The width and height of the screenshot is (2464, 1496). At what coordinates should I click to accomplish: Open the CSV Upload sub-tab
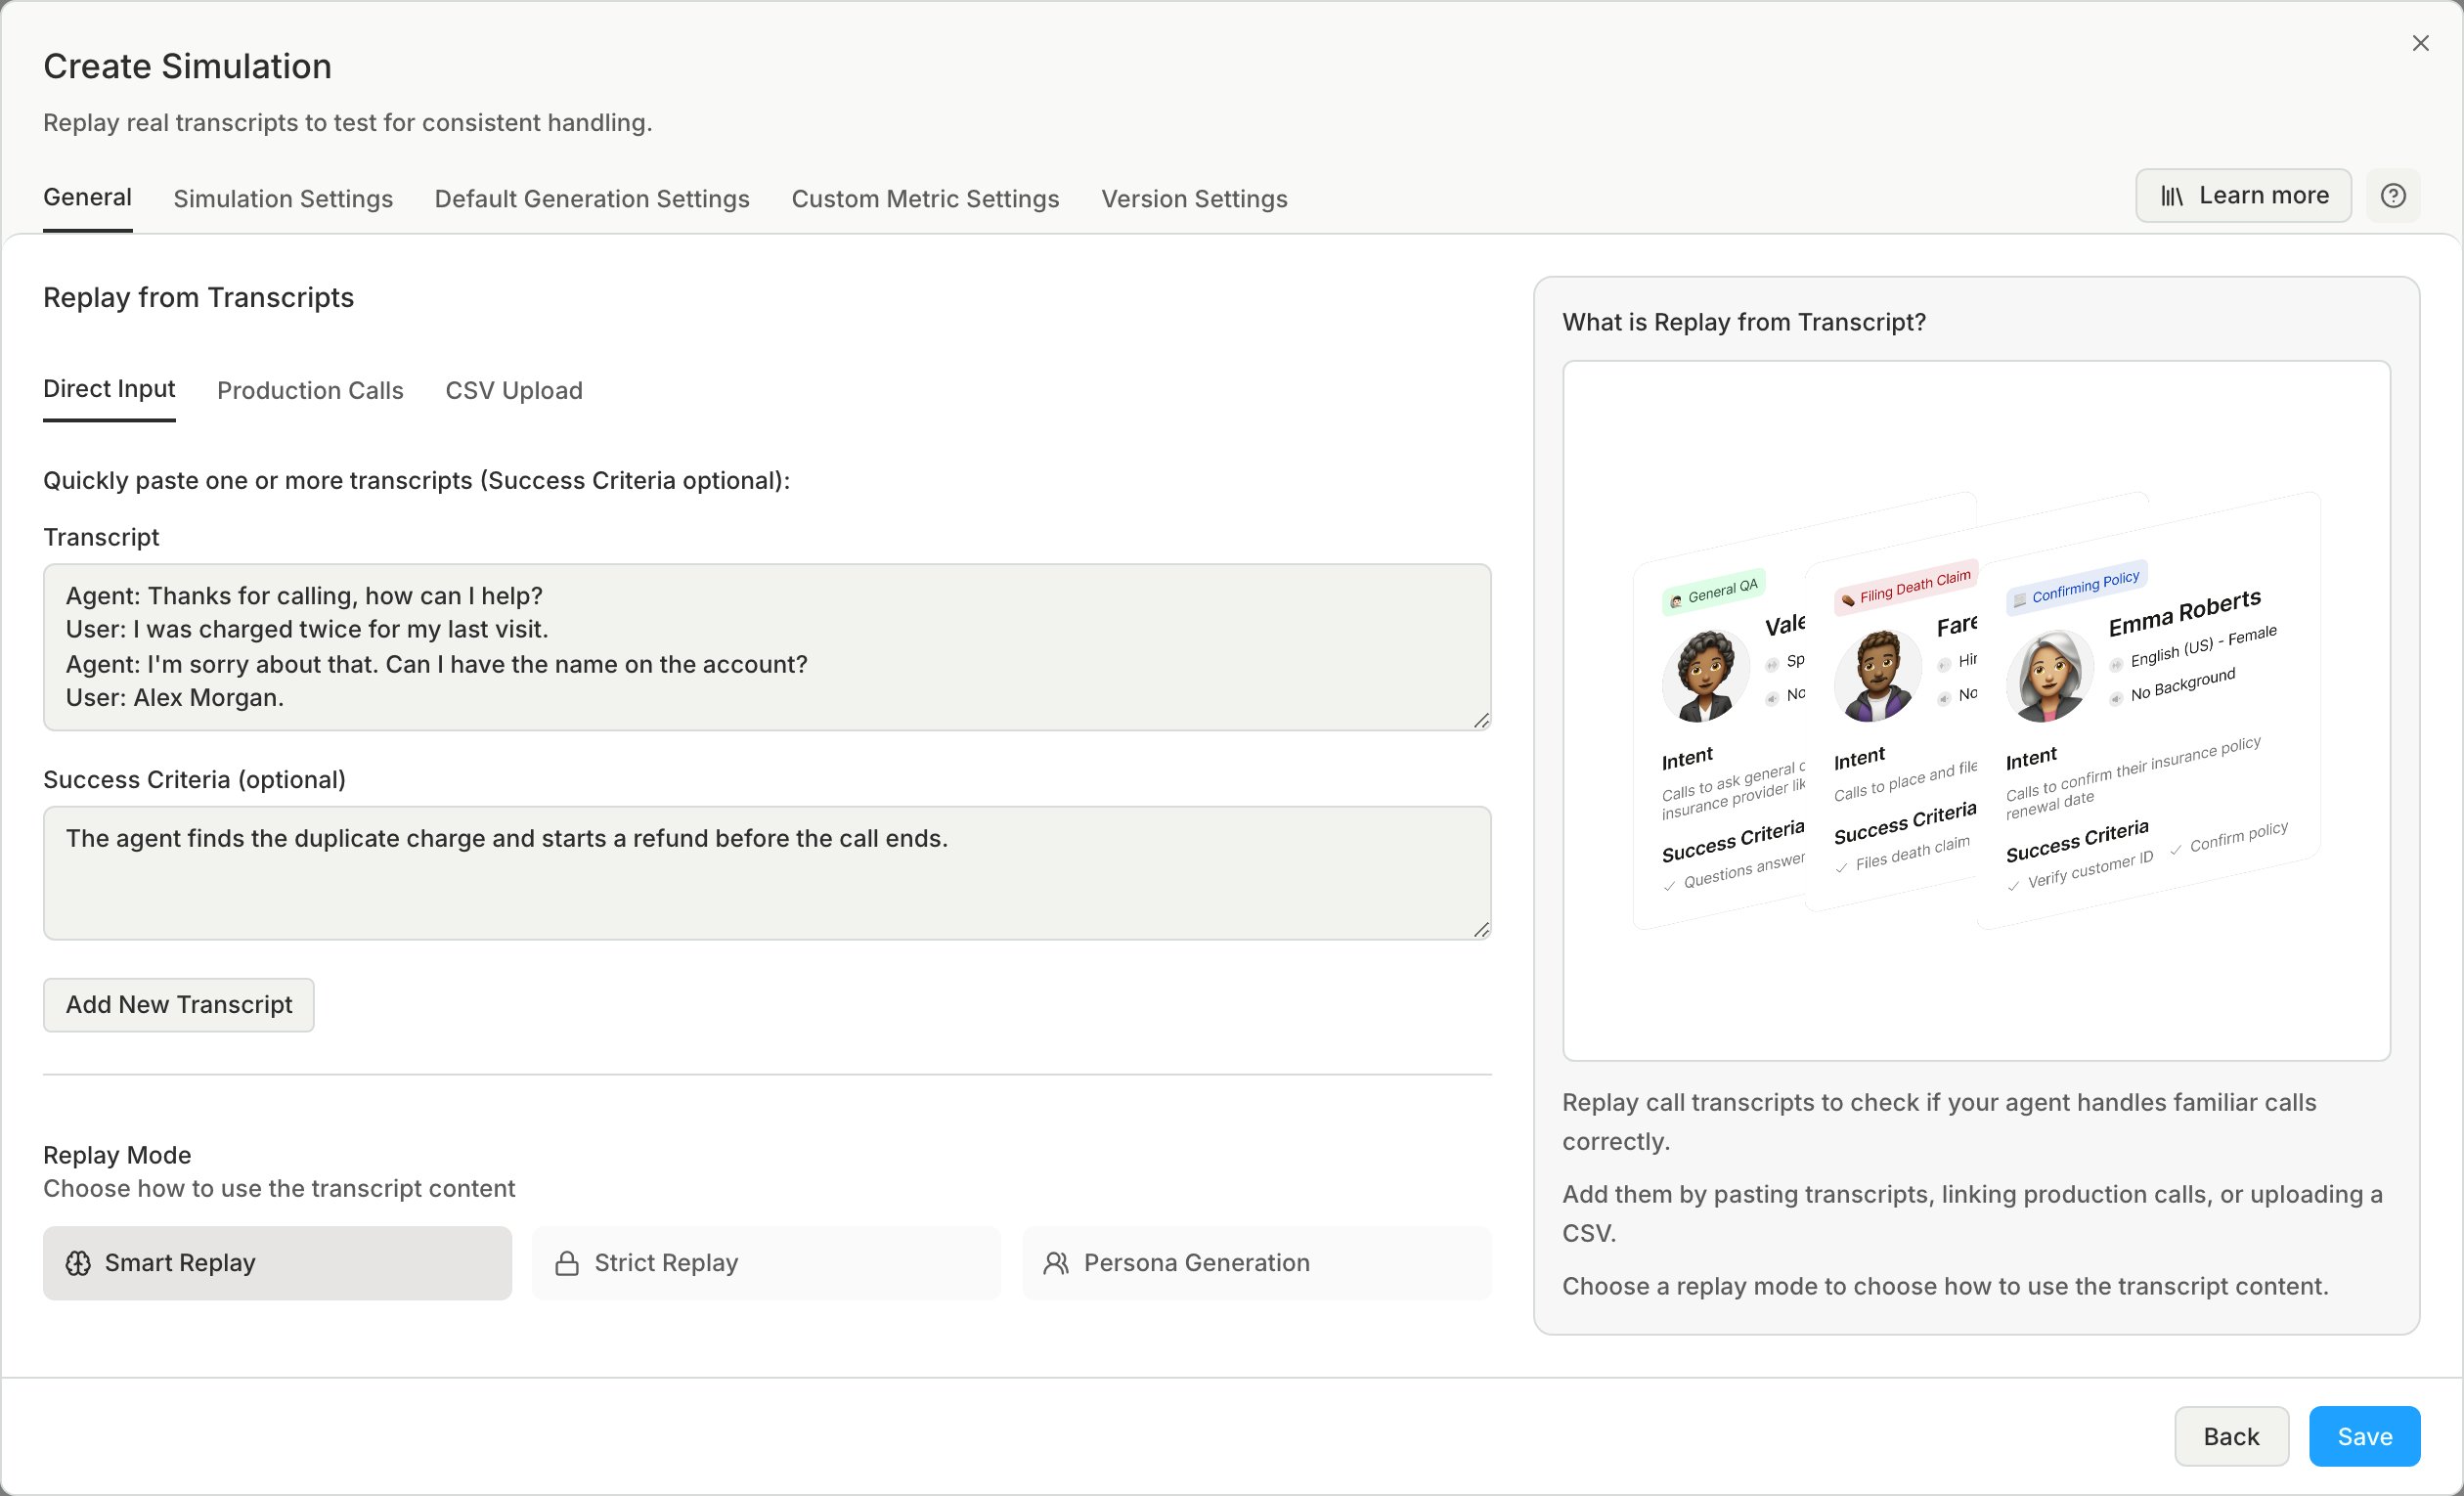pos(514,390)
